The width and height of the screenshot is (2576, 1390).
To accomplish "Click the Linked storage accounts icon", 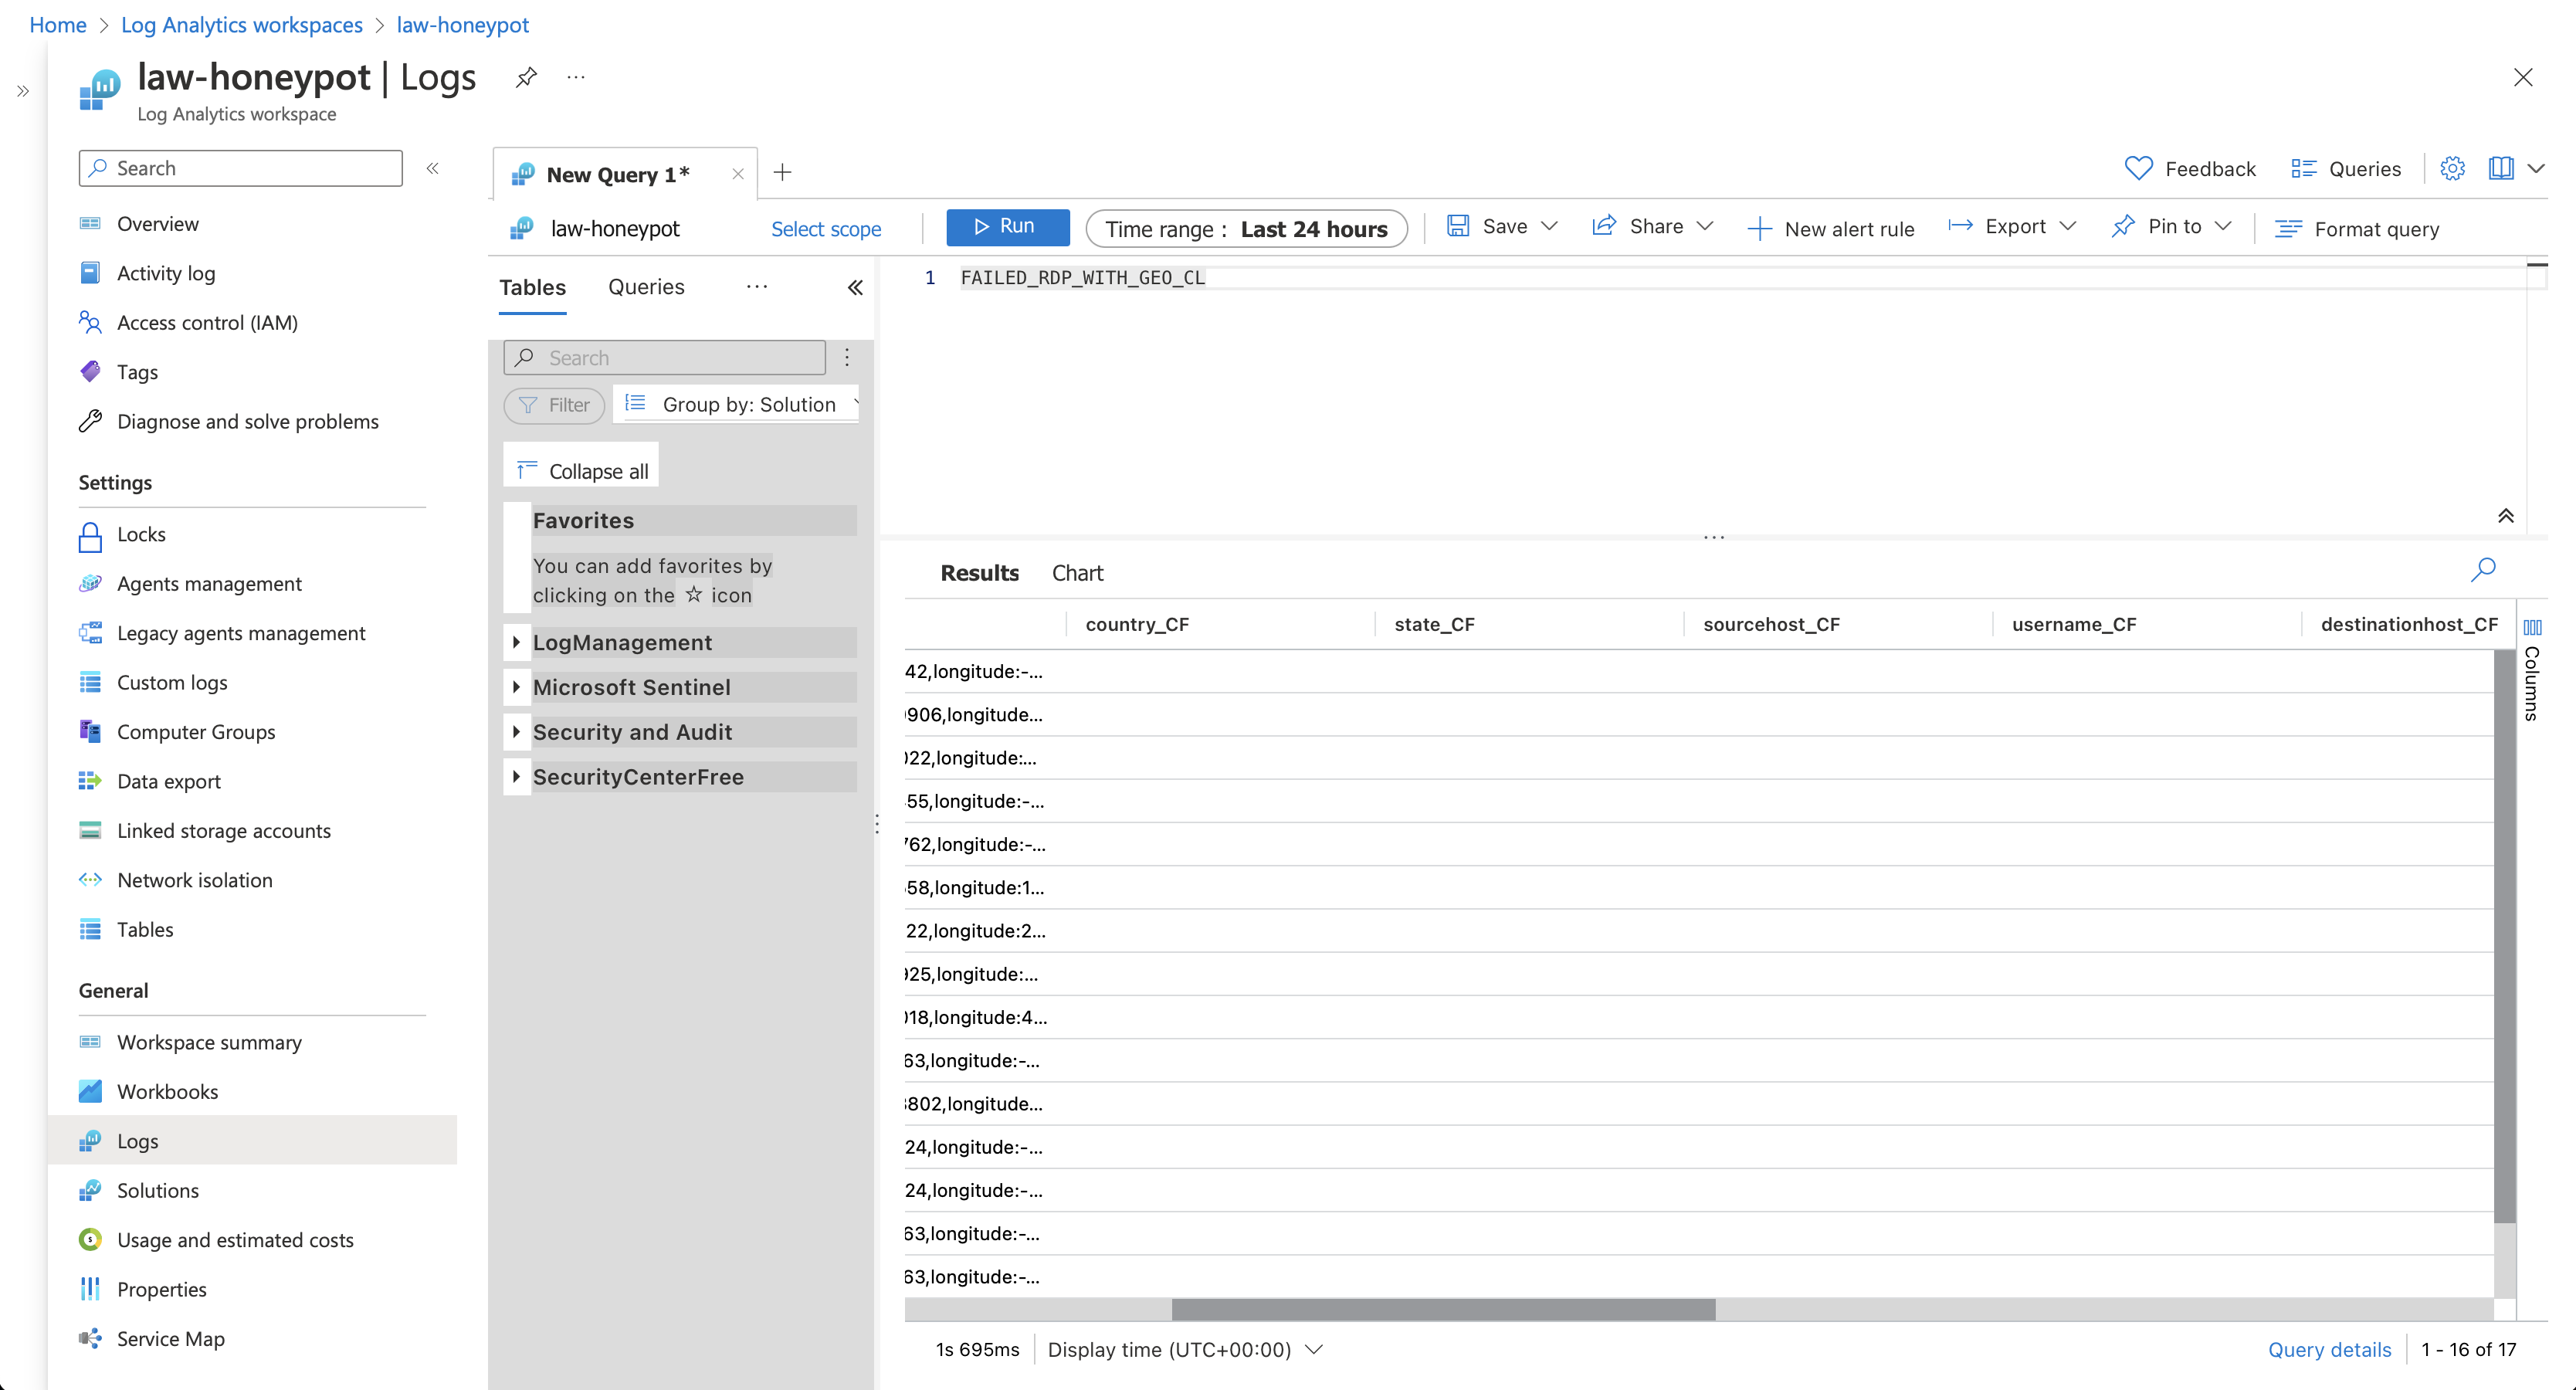I will pos(90,830).
